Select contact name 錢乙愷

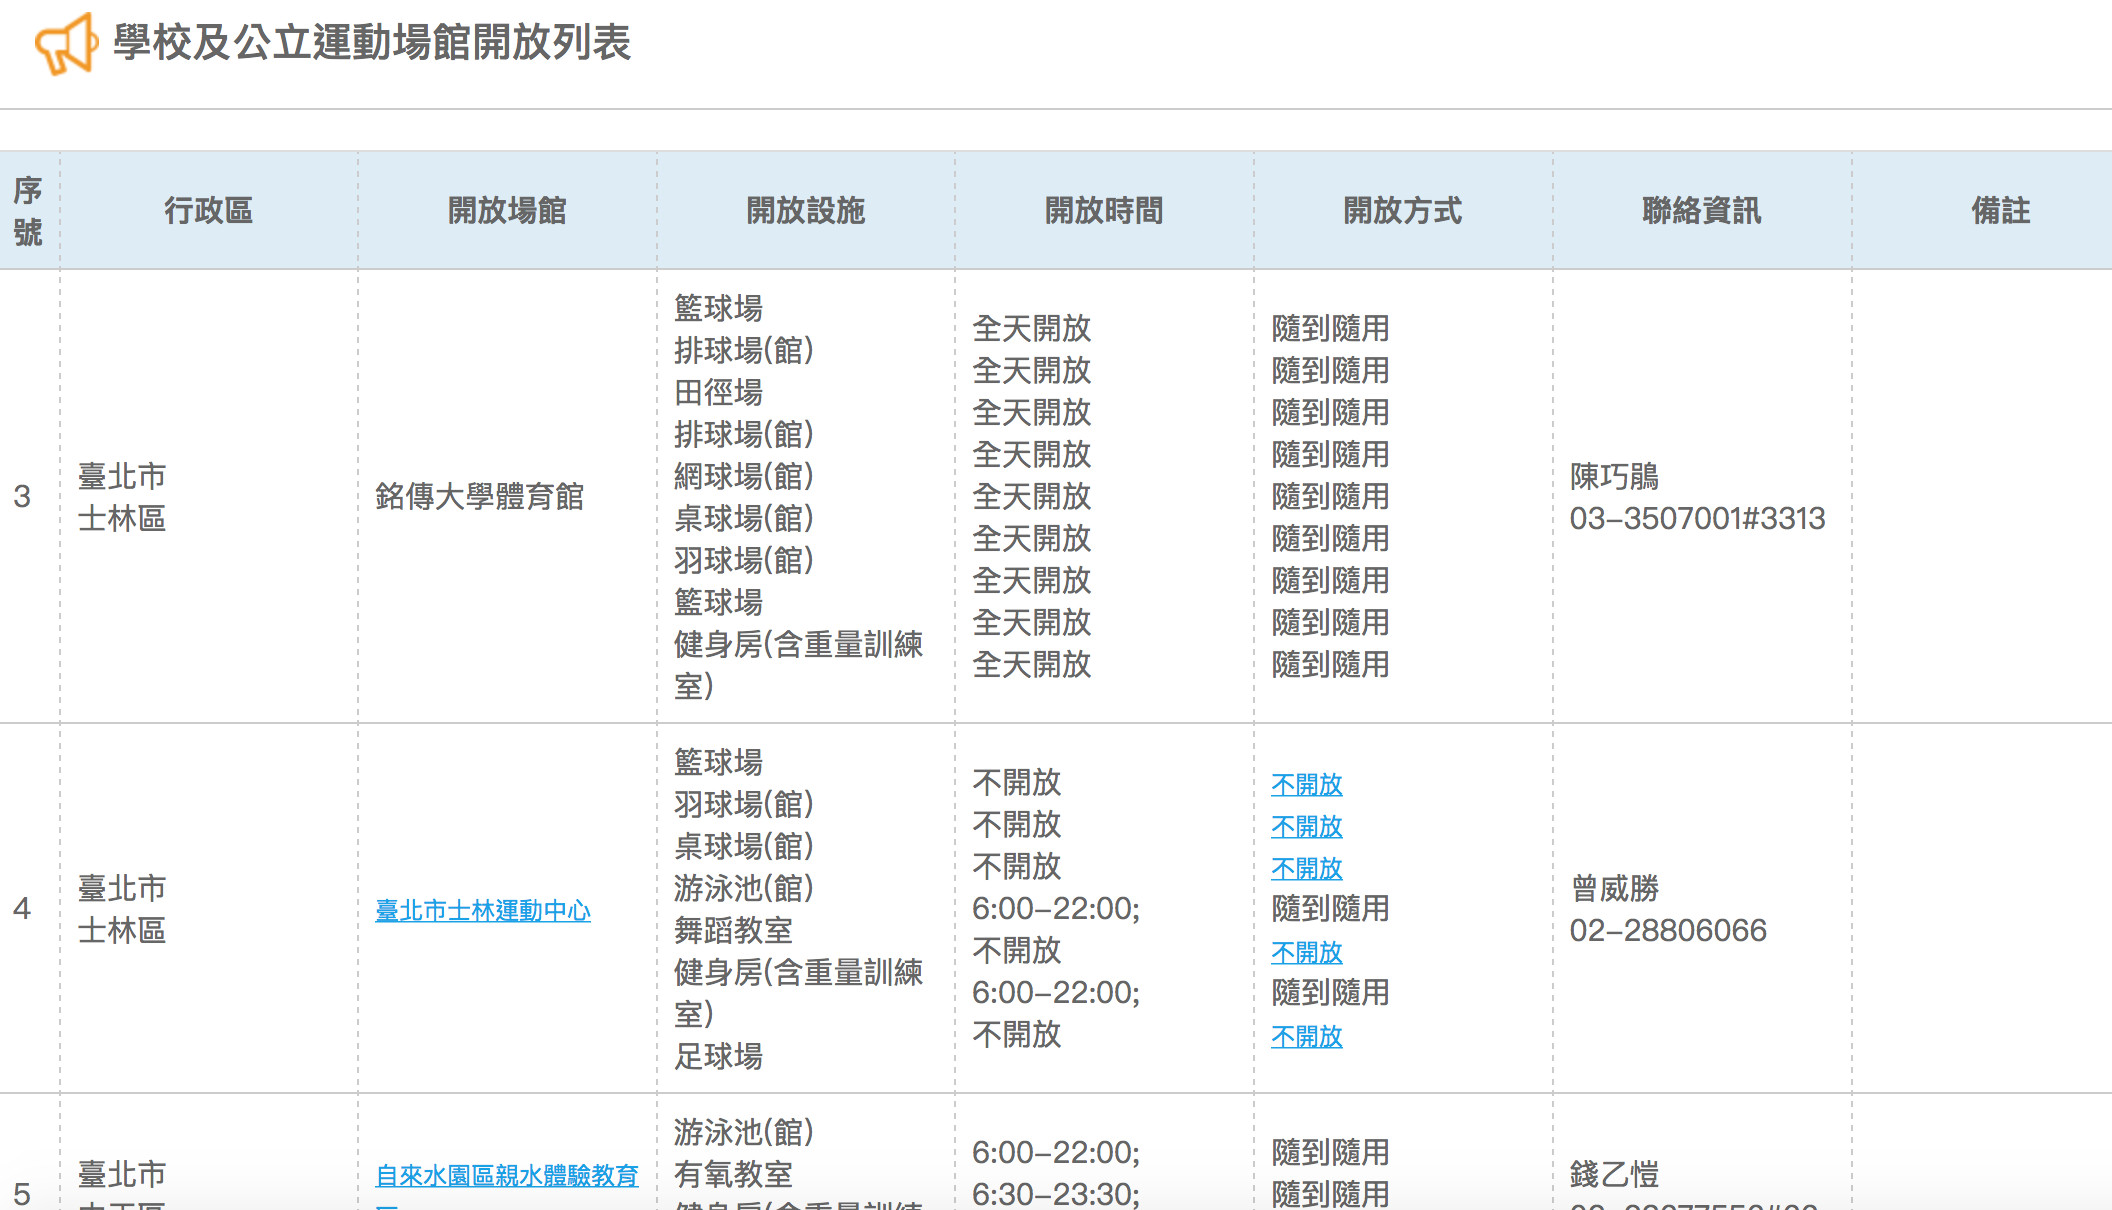pyautogui.click(x=1614, y=1174)
